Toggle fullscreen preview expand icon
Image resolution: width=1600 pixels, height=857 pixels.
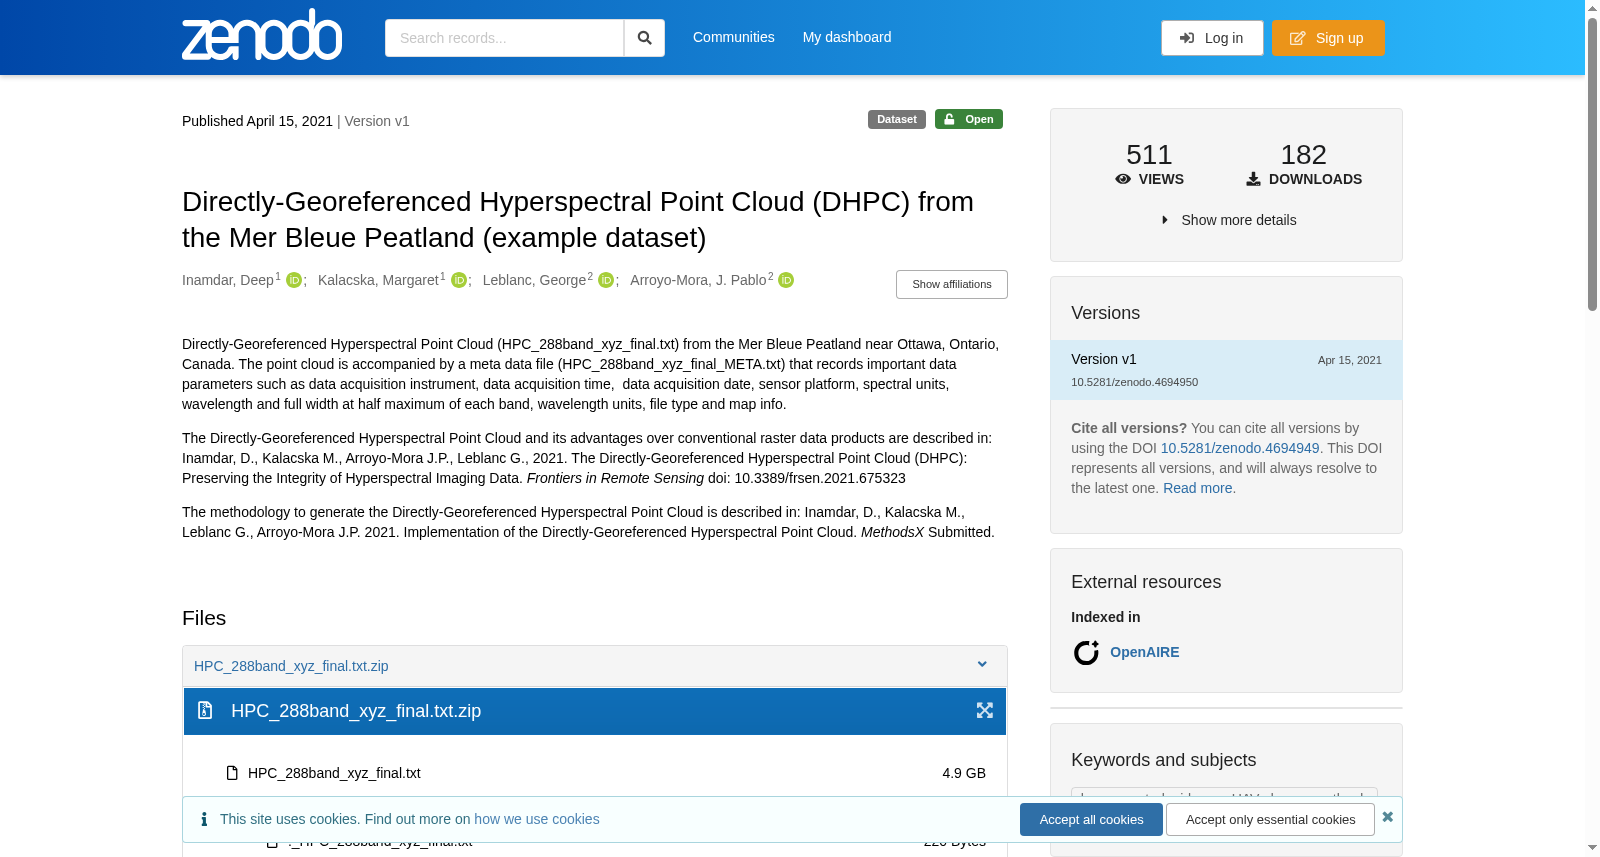point(985,710)
